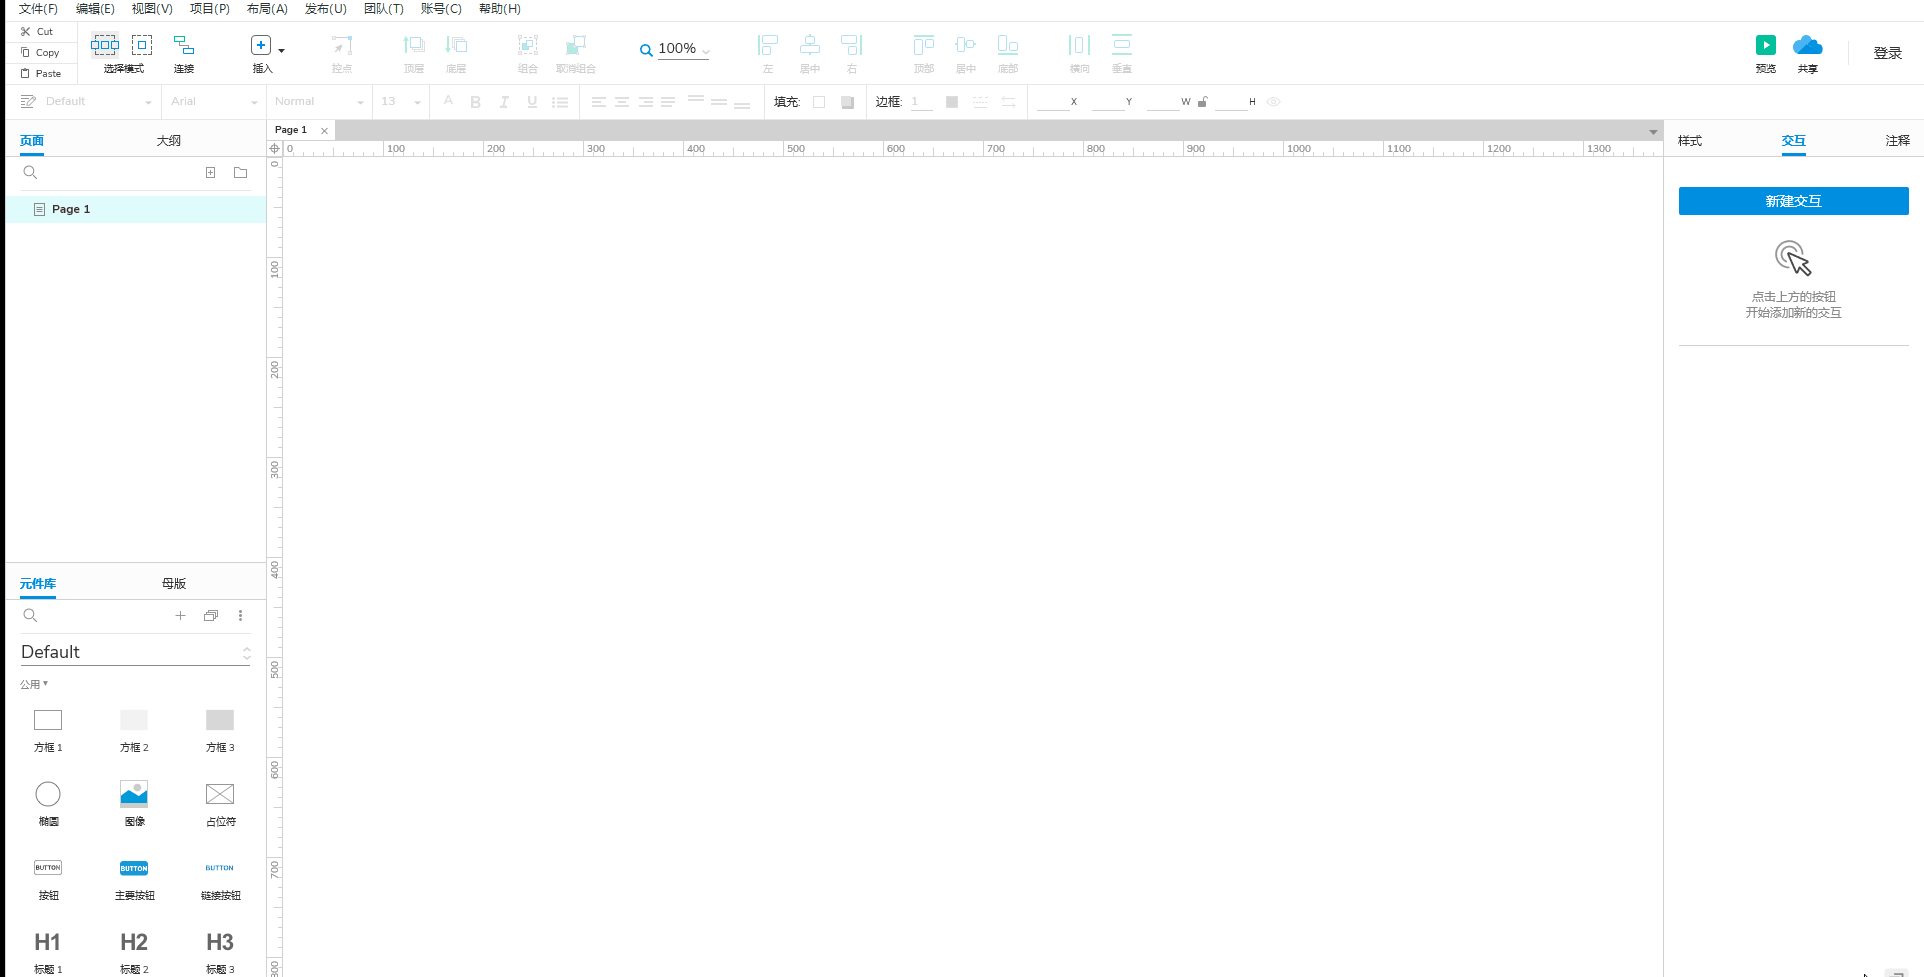Click the 登录 login button
This screenshot has width=1924, height=977.
[1888, 53]
